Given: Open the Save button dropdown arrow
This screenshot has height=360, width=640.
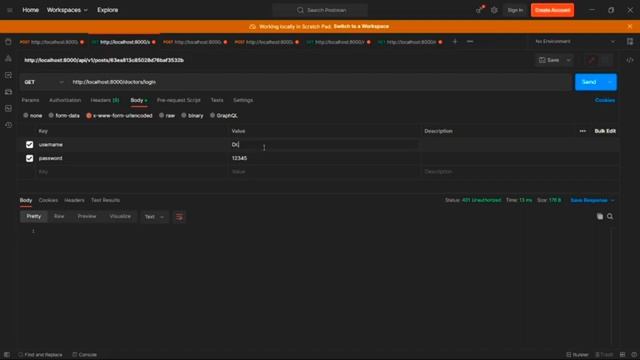Looking at the screenshot, I should [569, 60].
